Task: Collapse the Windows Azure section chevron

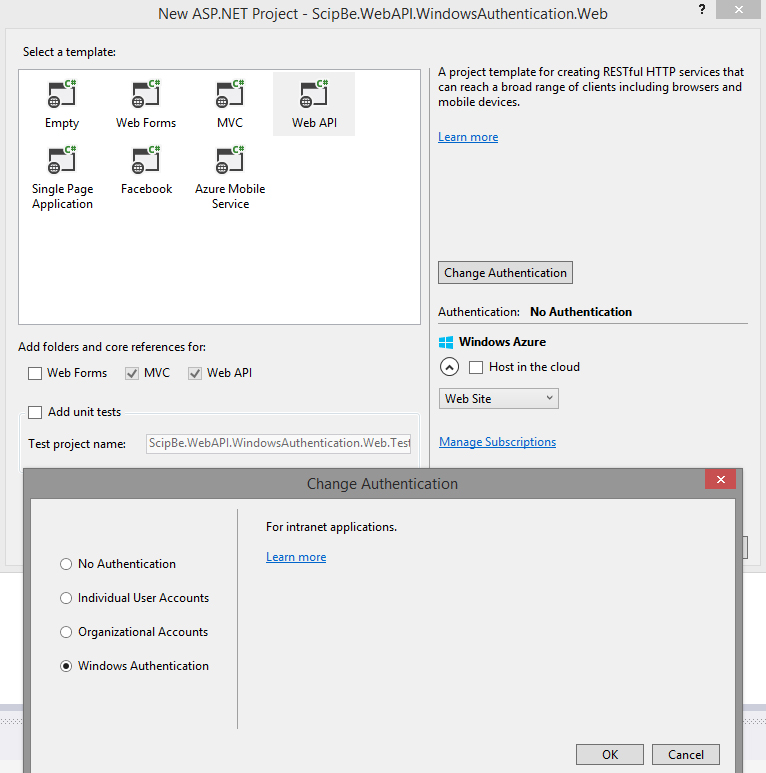Action: tap(449, 367)
